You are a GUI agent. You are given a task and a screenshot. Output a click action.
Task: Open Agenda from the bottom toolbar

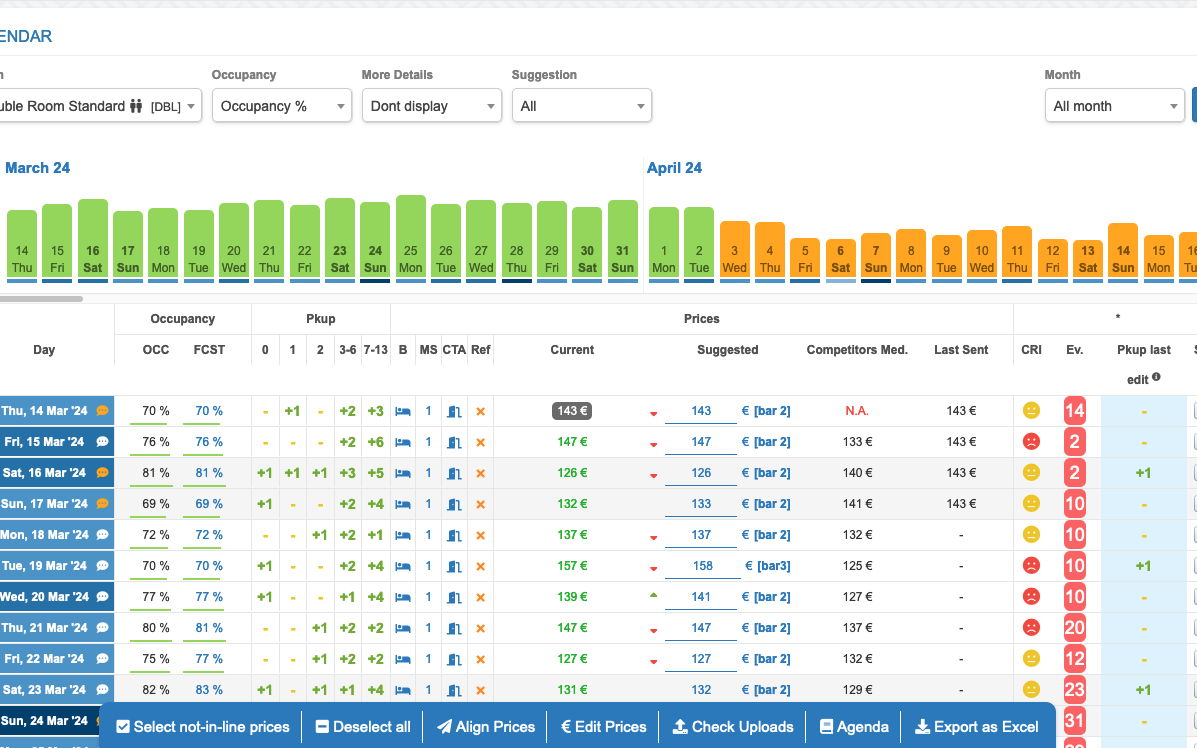pyautogui.click(x=853, y=727)
